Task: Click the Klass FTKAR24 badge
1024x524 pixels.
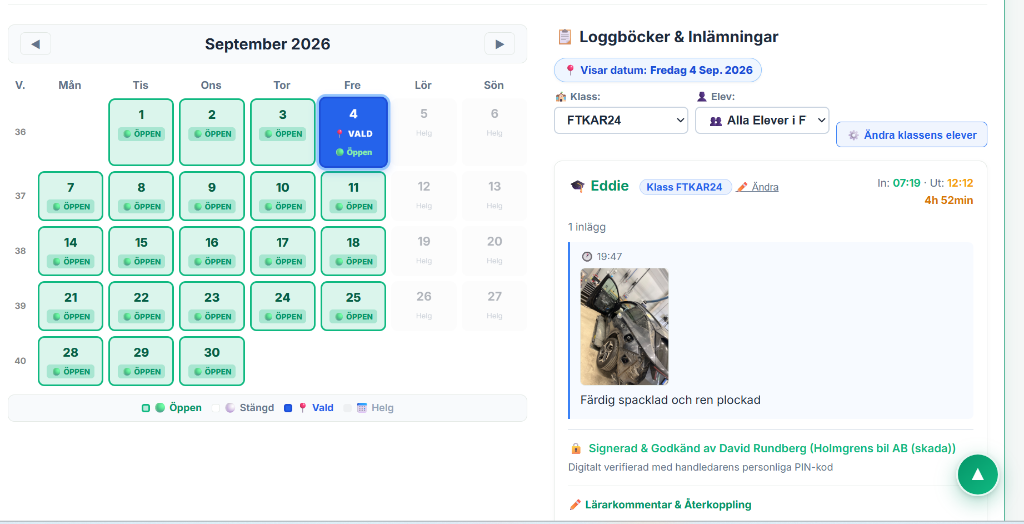Action: 685,187
